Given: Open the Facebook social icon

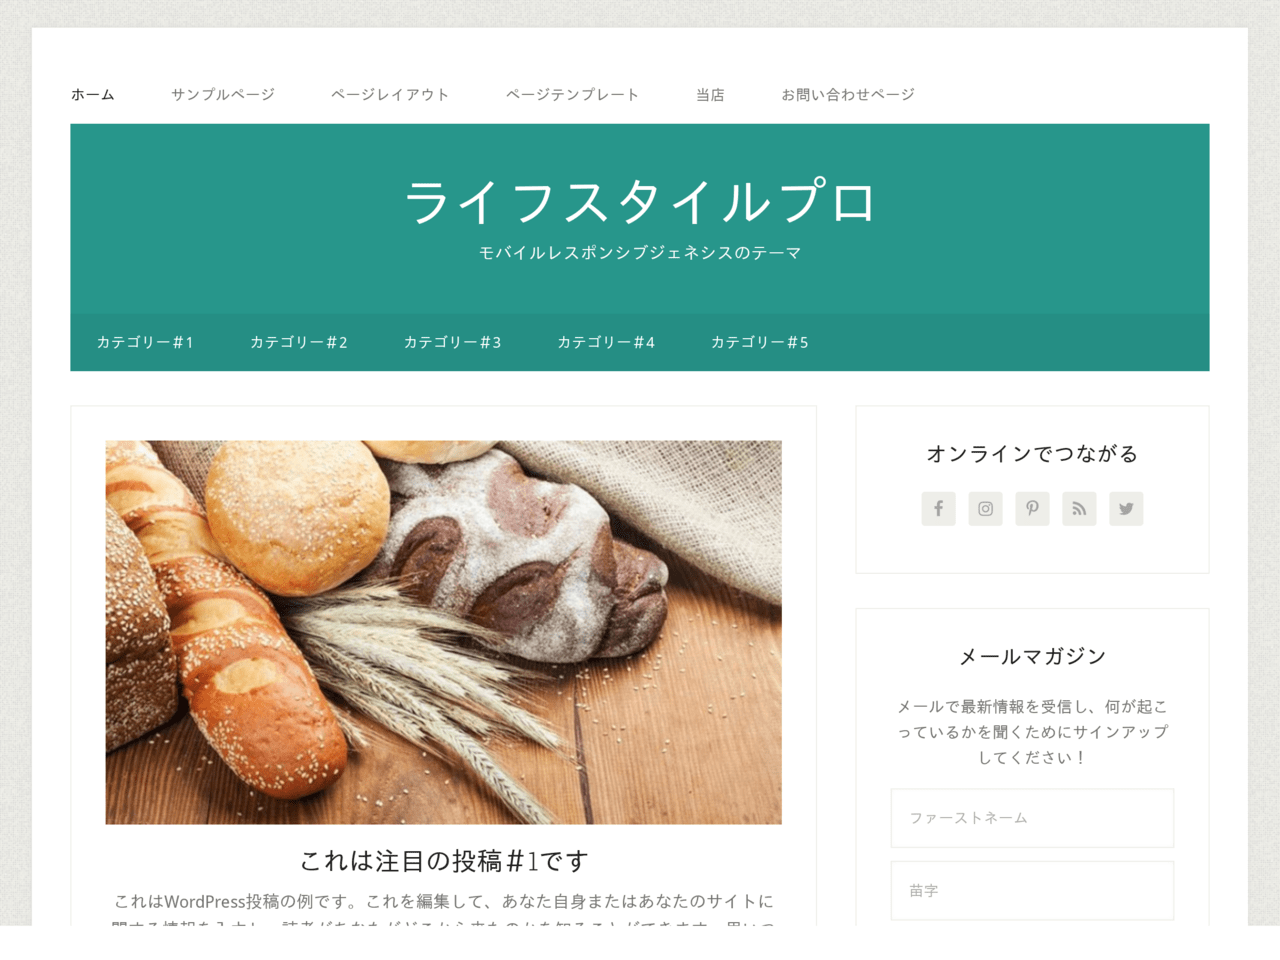Looking at the screenshot, I should (x=938, y=509).
